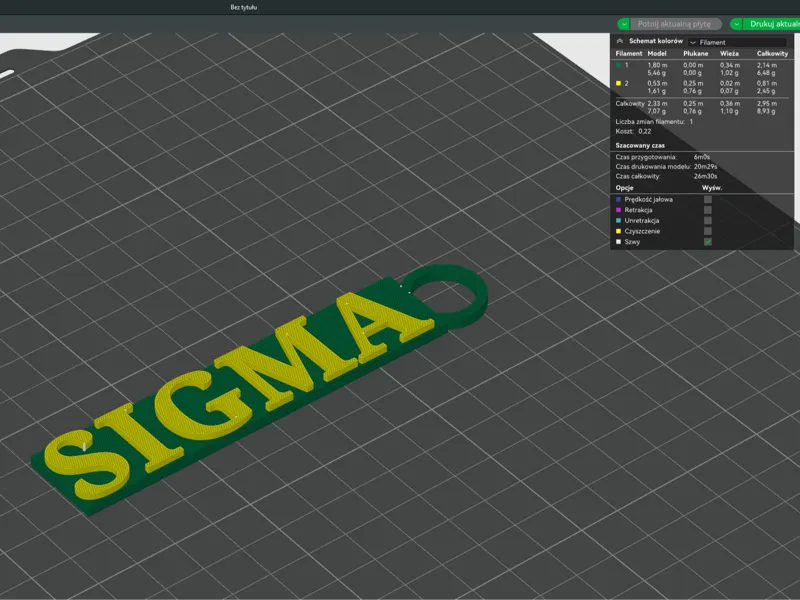Enable the Czyszczenie display checkbox
The image size is (800, 600).
708,231
